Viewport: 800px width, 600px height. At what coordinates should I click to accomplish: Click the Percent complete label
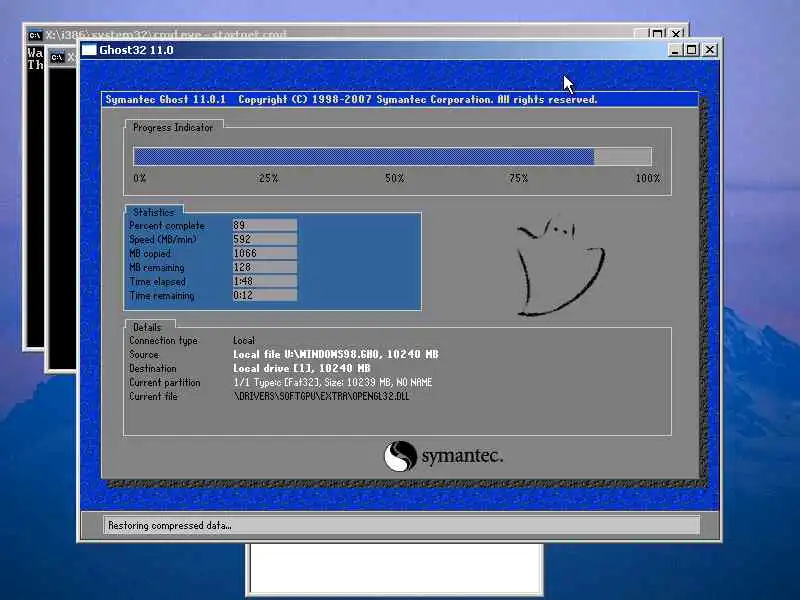[x=167, y=226]
